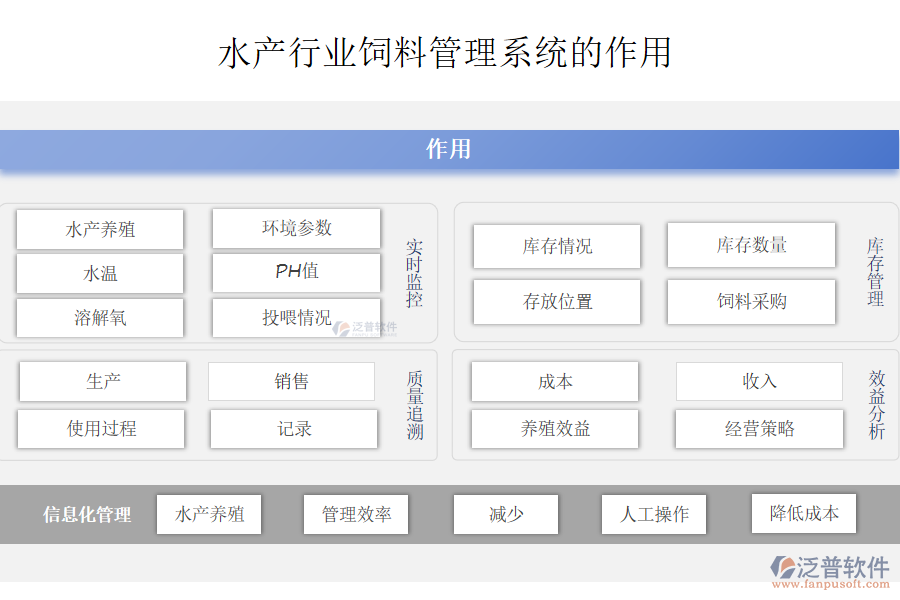Select the 存放位置 box
Image resolution: width=900 pixels, height=600 pixels.
click(557, 302)
